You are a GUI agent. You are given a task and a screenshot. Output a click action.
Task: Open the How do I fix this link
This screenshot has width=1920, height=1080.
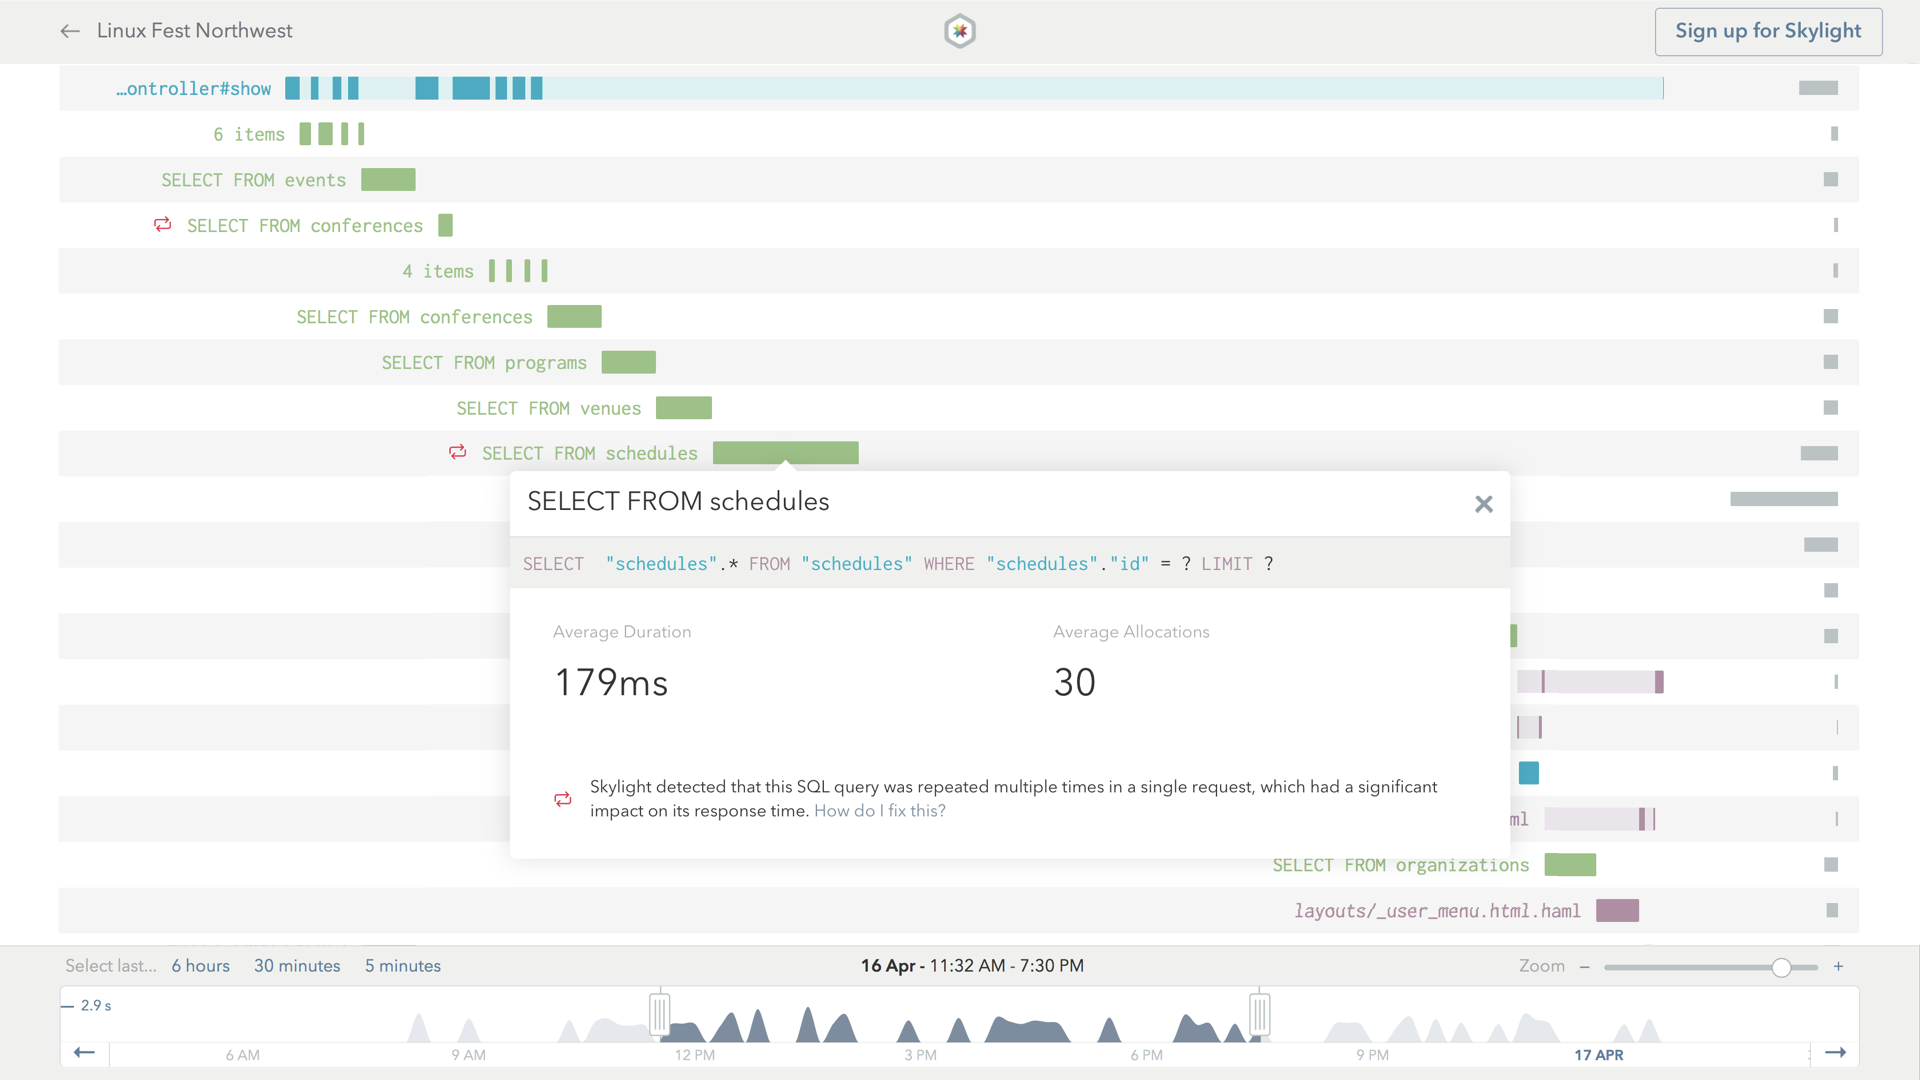coord(879,810)
